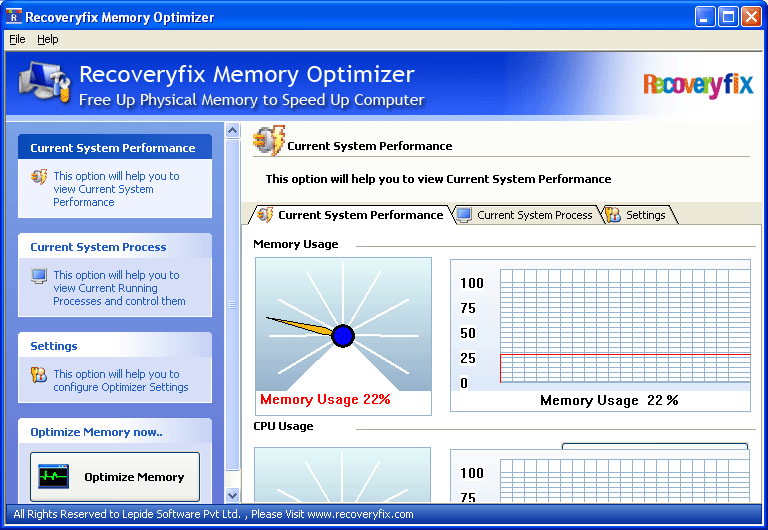Click 'view Current Running Processes' sidebar description
The image size is (768, 530).
pyautogui.click(x=119, y=288)
